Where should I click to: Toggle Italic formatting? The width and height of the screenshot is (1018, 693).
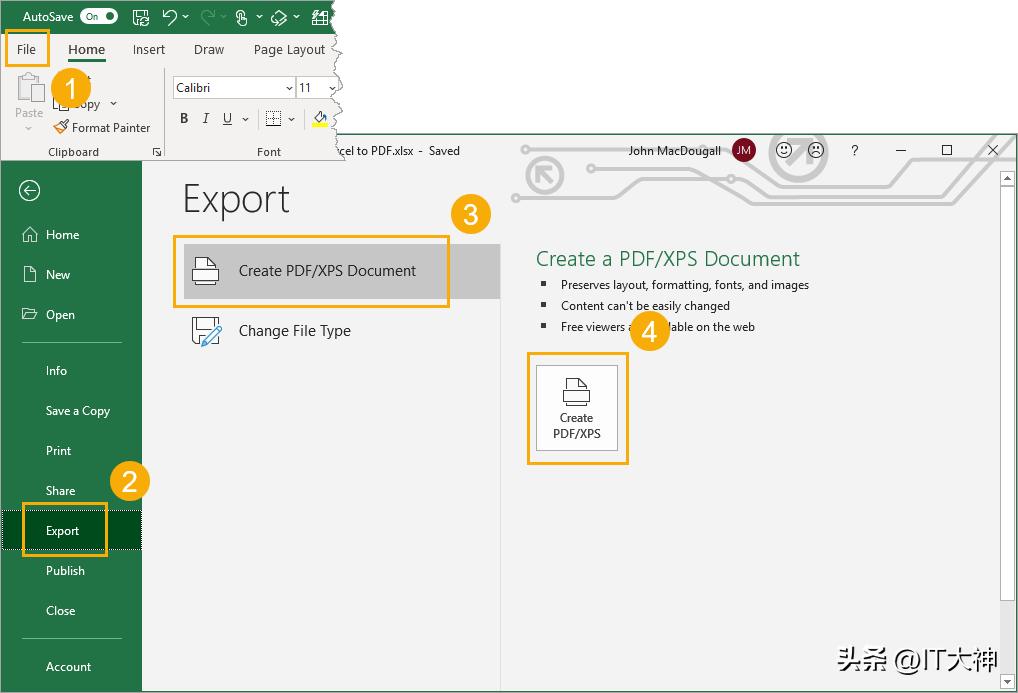pyautogui.click(x=206, y=119)
